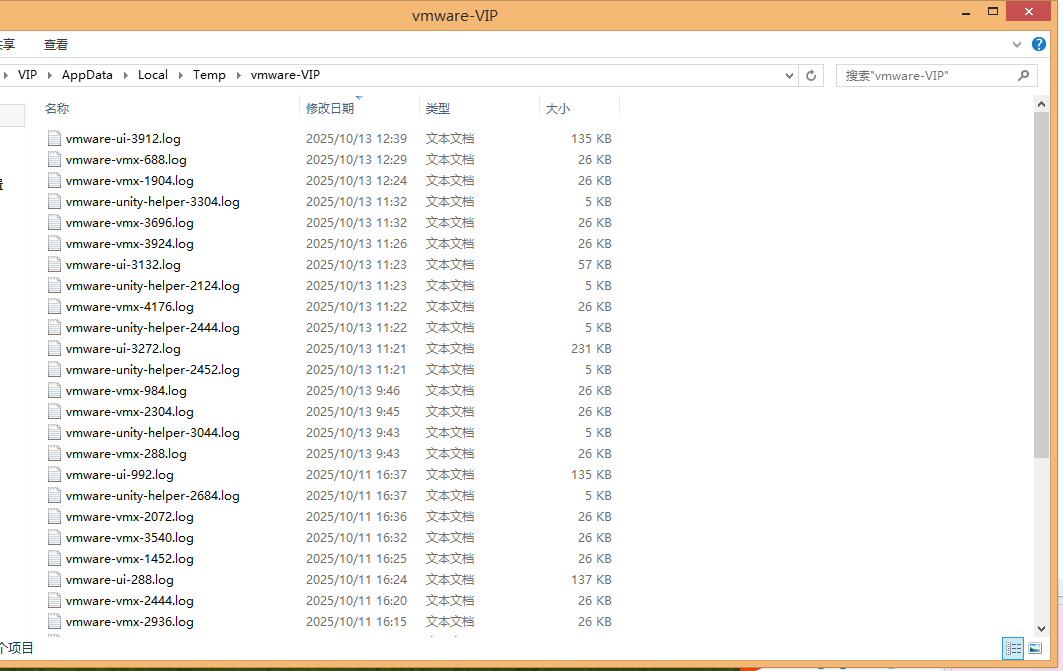Select file icon of vmware-unity-helper-3044.log
Viewport: 1063px width, 671px height.
(54, 432)
